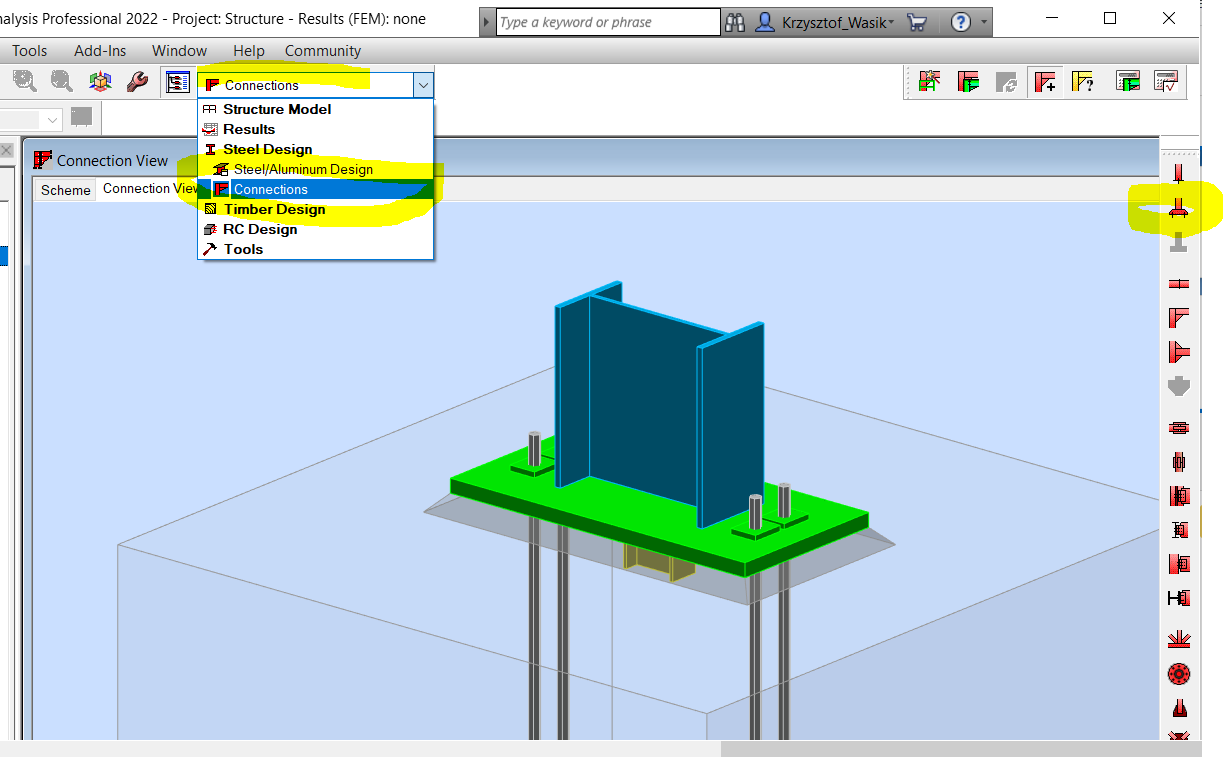Click the binoculars search icon
1223x757 pixels.
(736, 22)
